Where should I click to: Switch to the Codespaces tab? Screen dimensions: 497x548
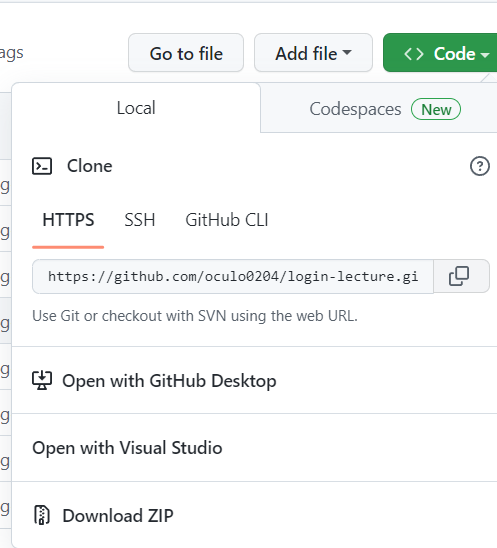coord(379,109)
